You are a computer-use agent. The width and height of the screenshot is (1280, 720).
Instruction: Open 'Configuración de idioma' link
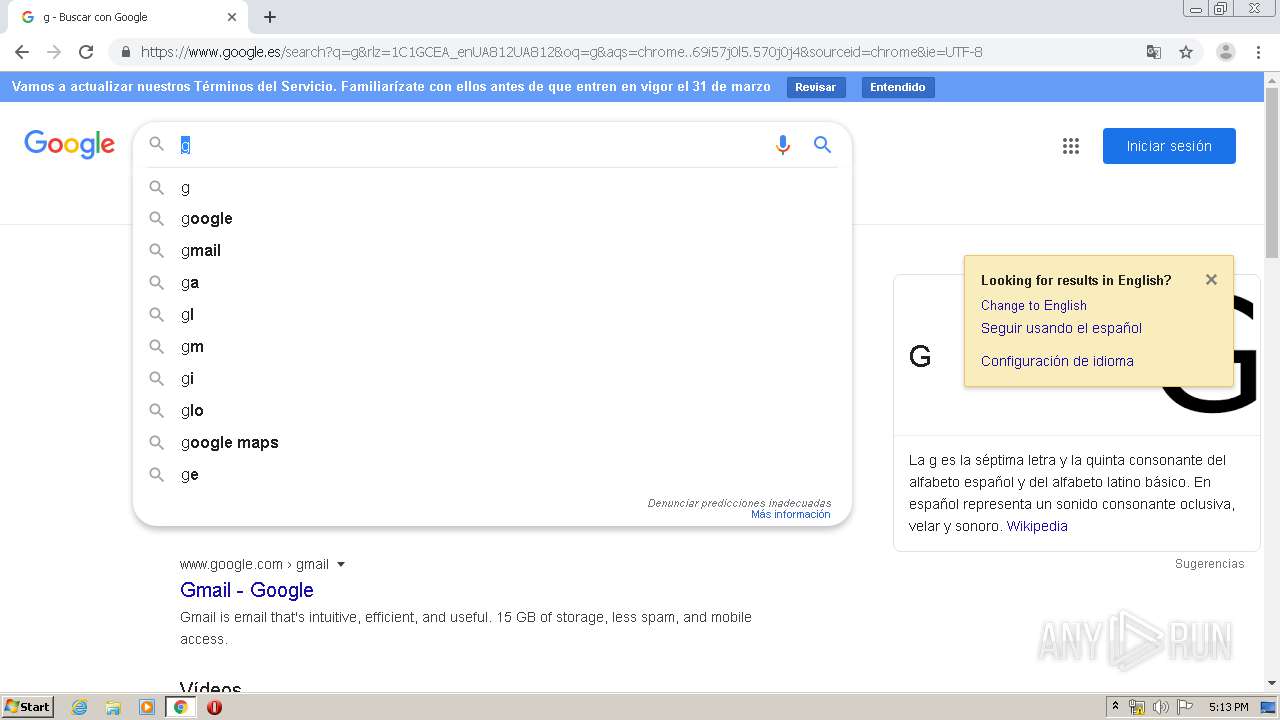1057,362
